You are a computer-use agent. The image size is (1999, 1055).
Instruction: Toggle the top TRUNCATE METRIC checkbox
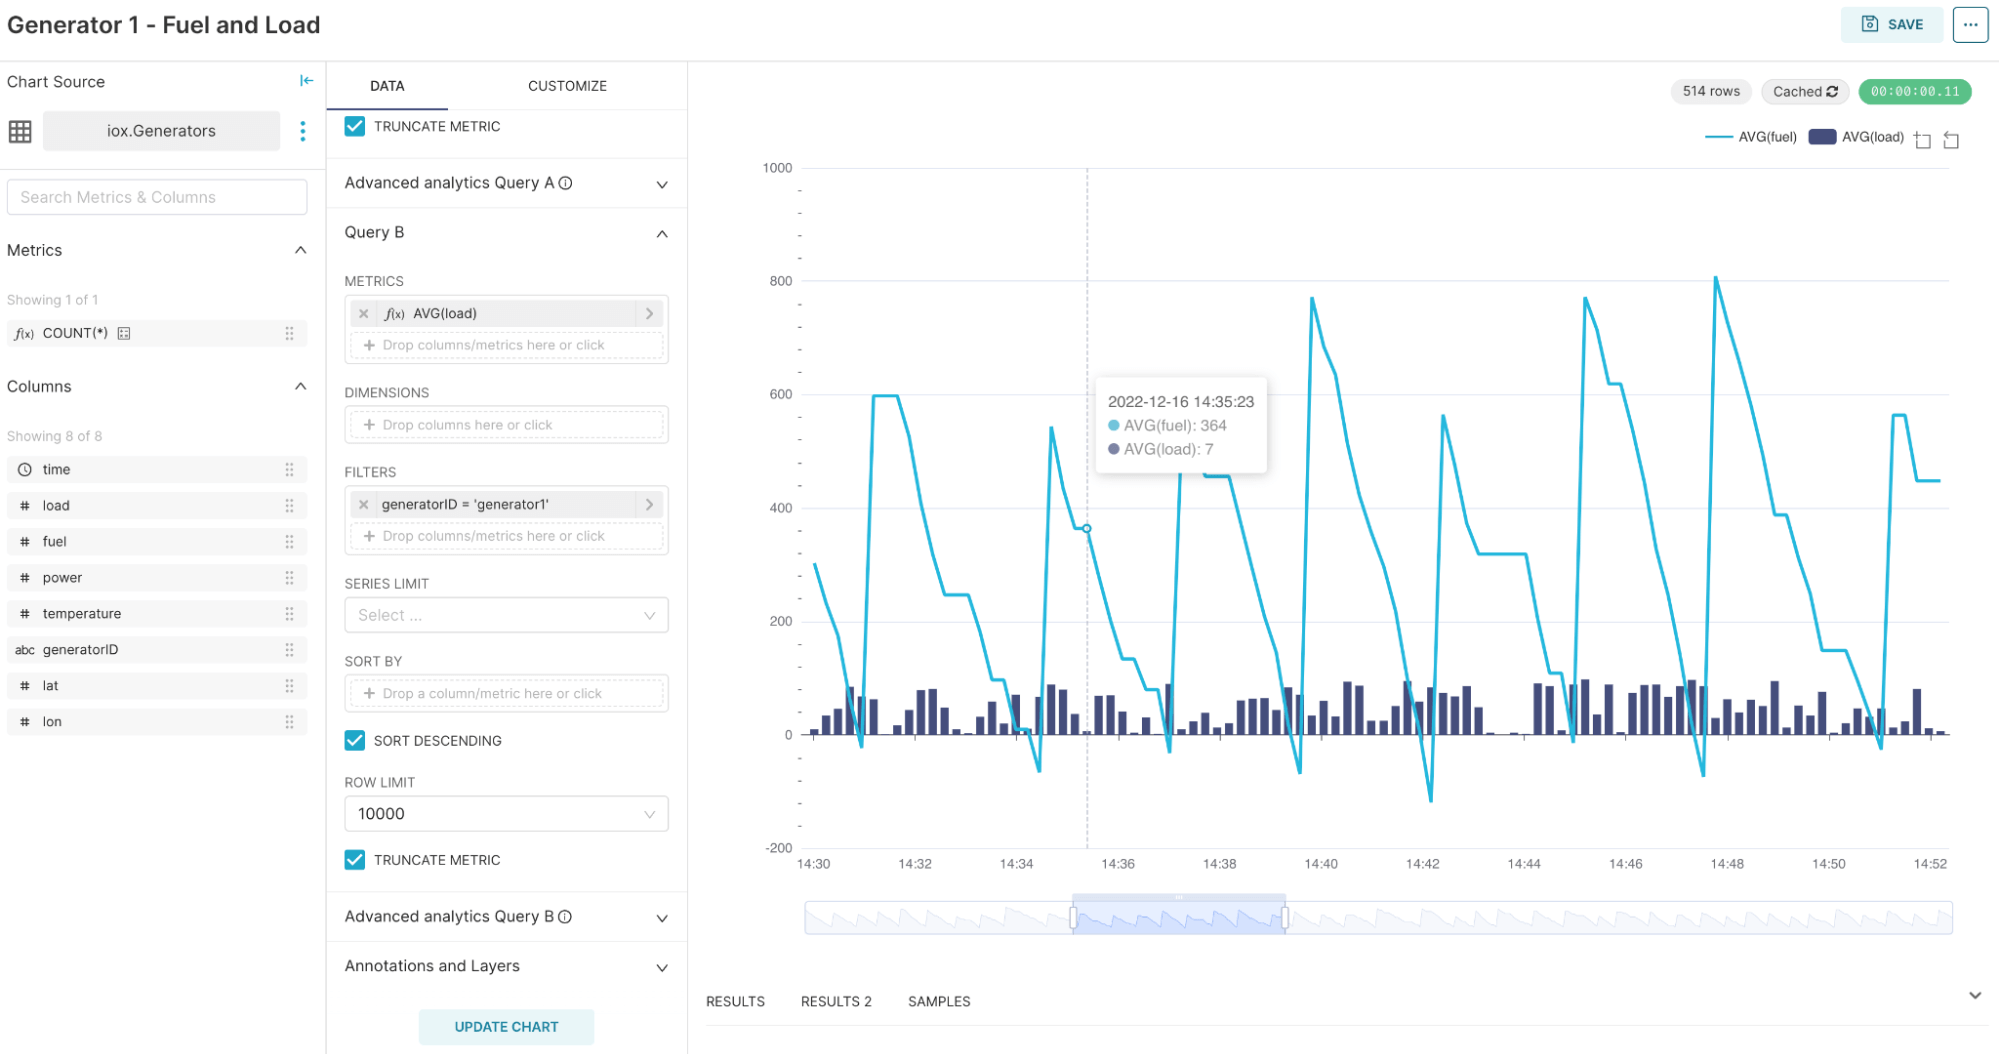(x=355, y=127)
